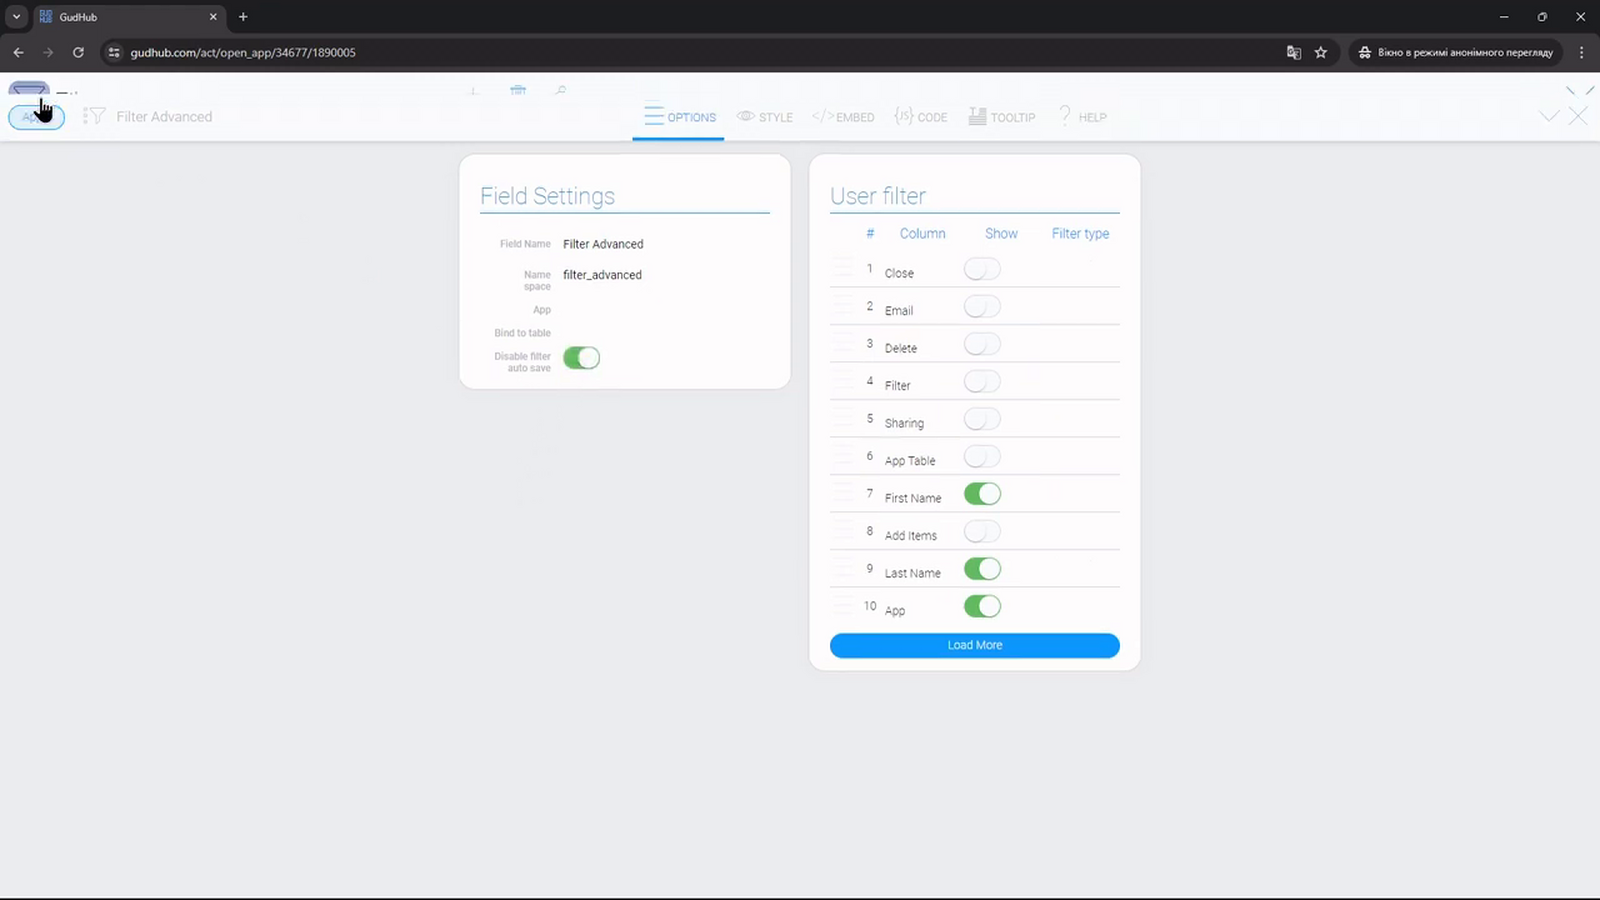
Task: Open the Tooltip tab
Action: pyautogui.click(x=1002, y=117)
